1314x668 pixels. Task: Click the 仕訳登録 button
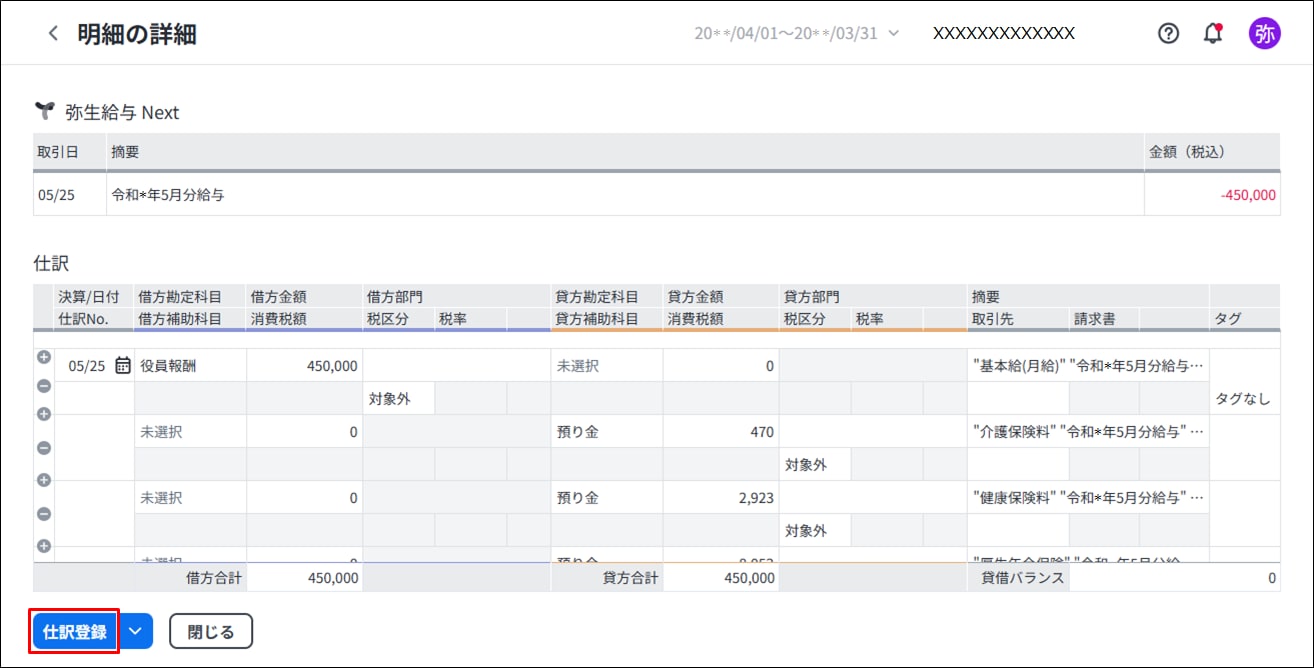point(75,631)
